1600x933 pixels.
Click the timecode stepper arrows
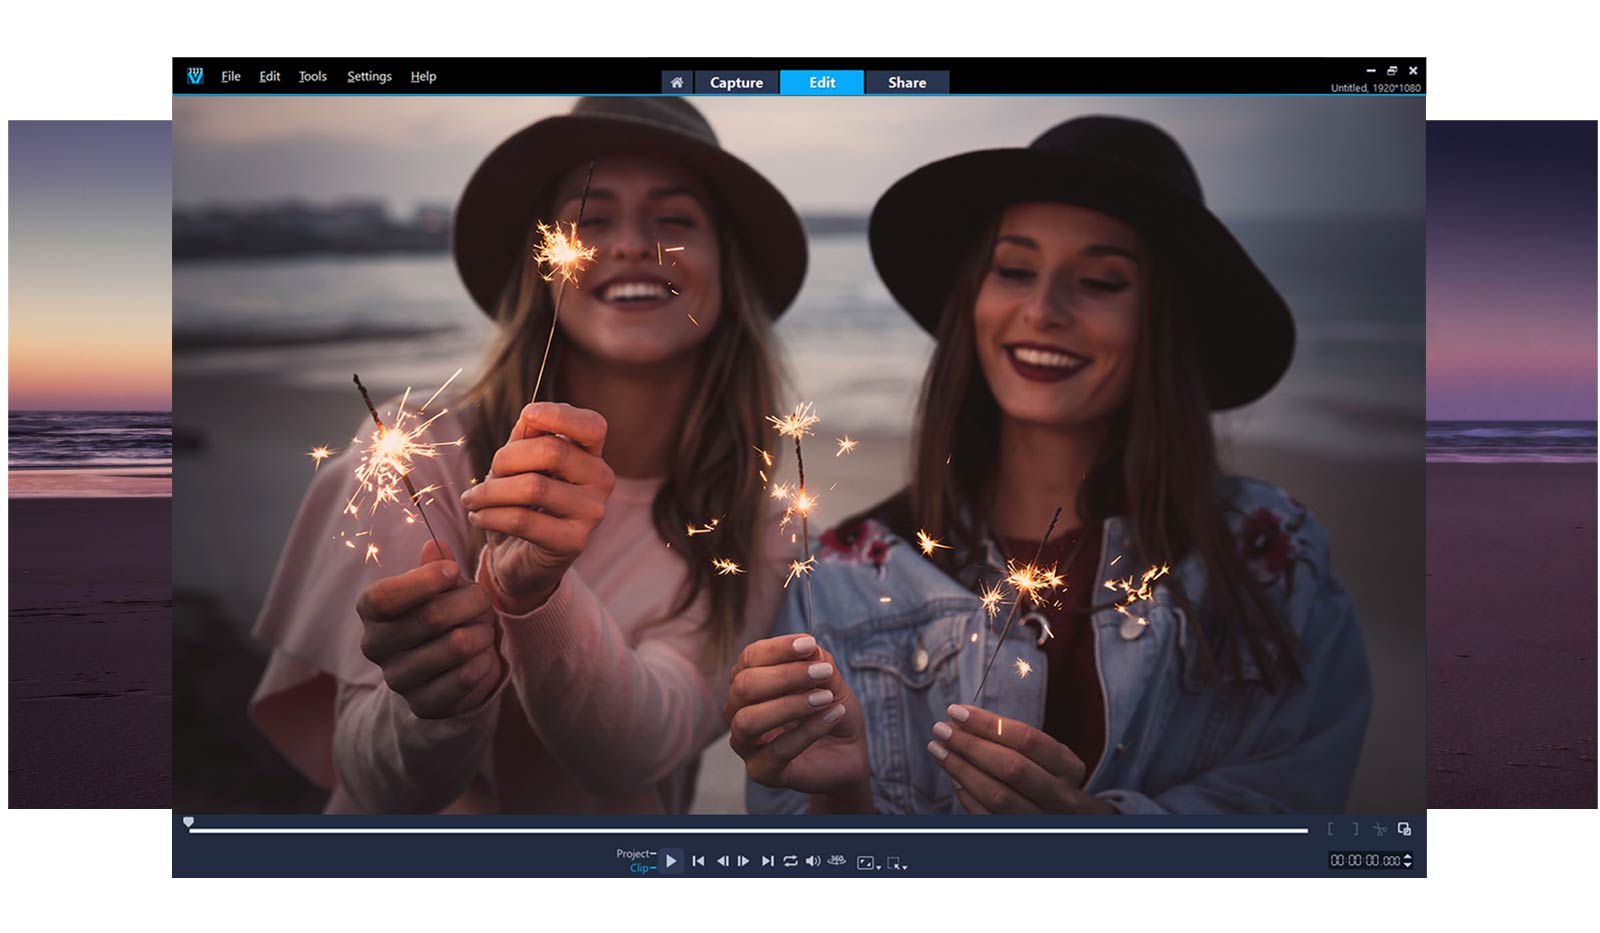1408,860
